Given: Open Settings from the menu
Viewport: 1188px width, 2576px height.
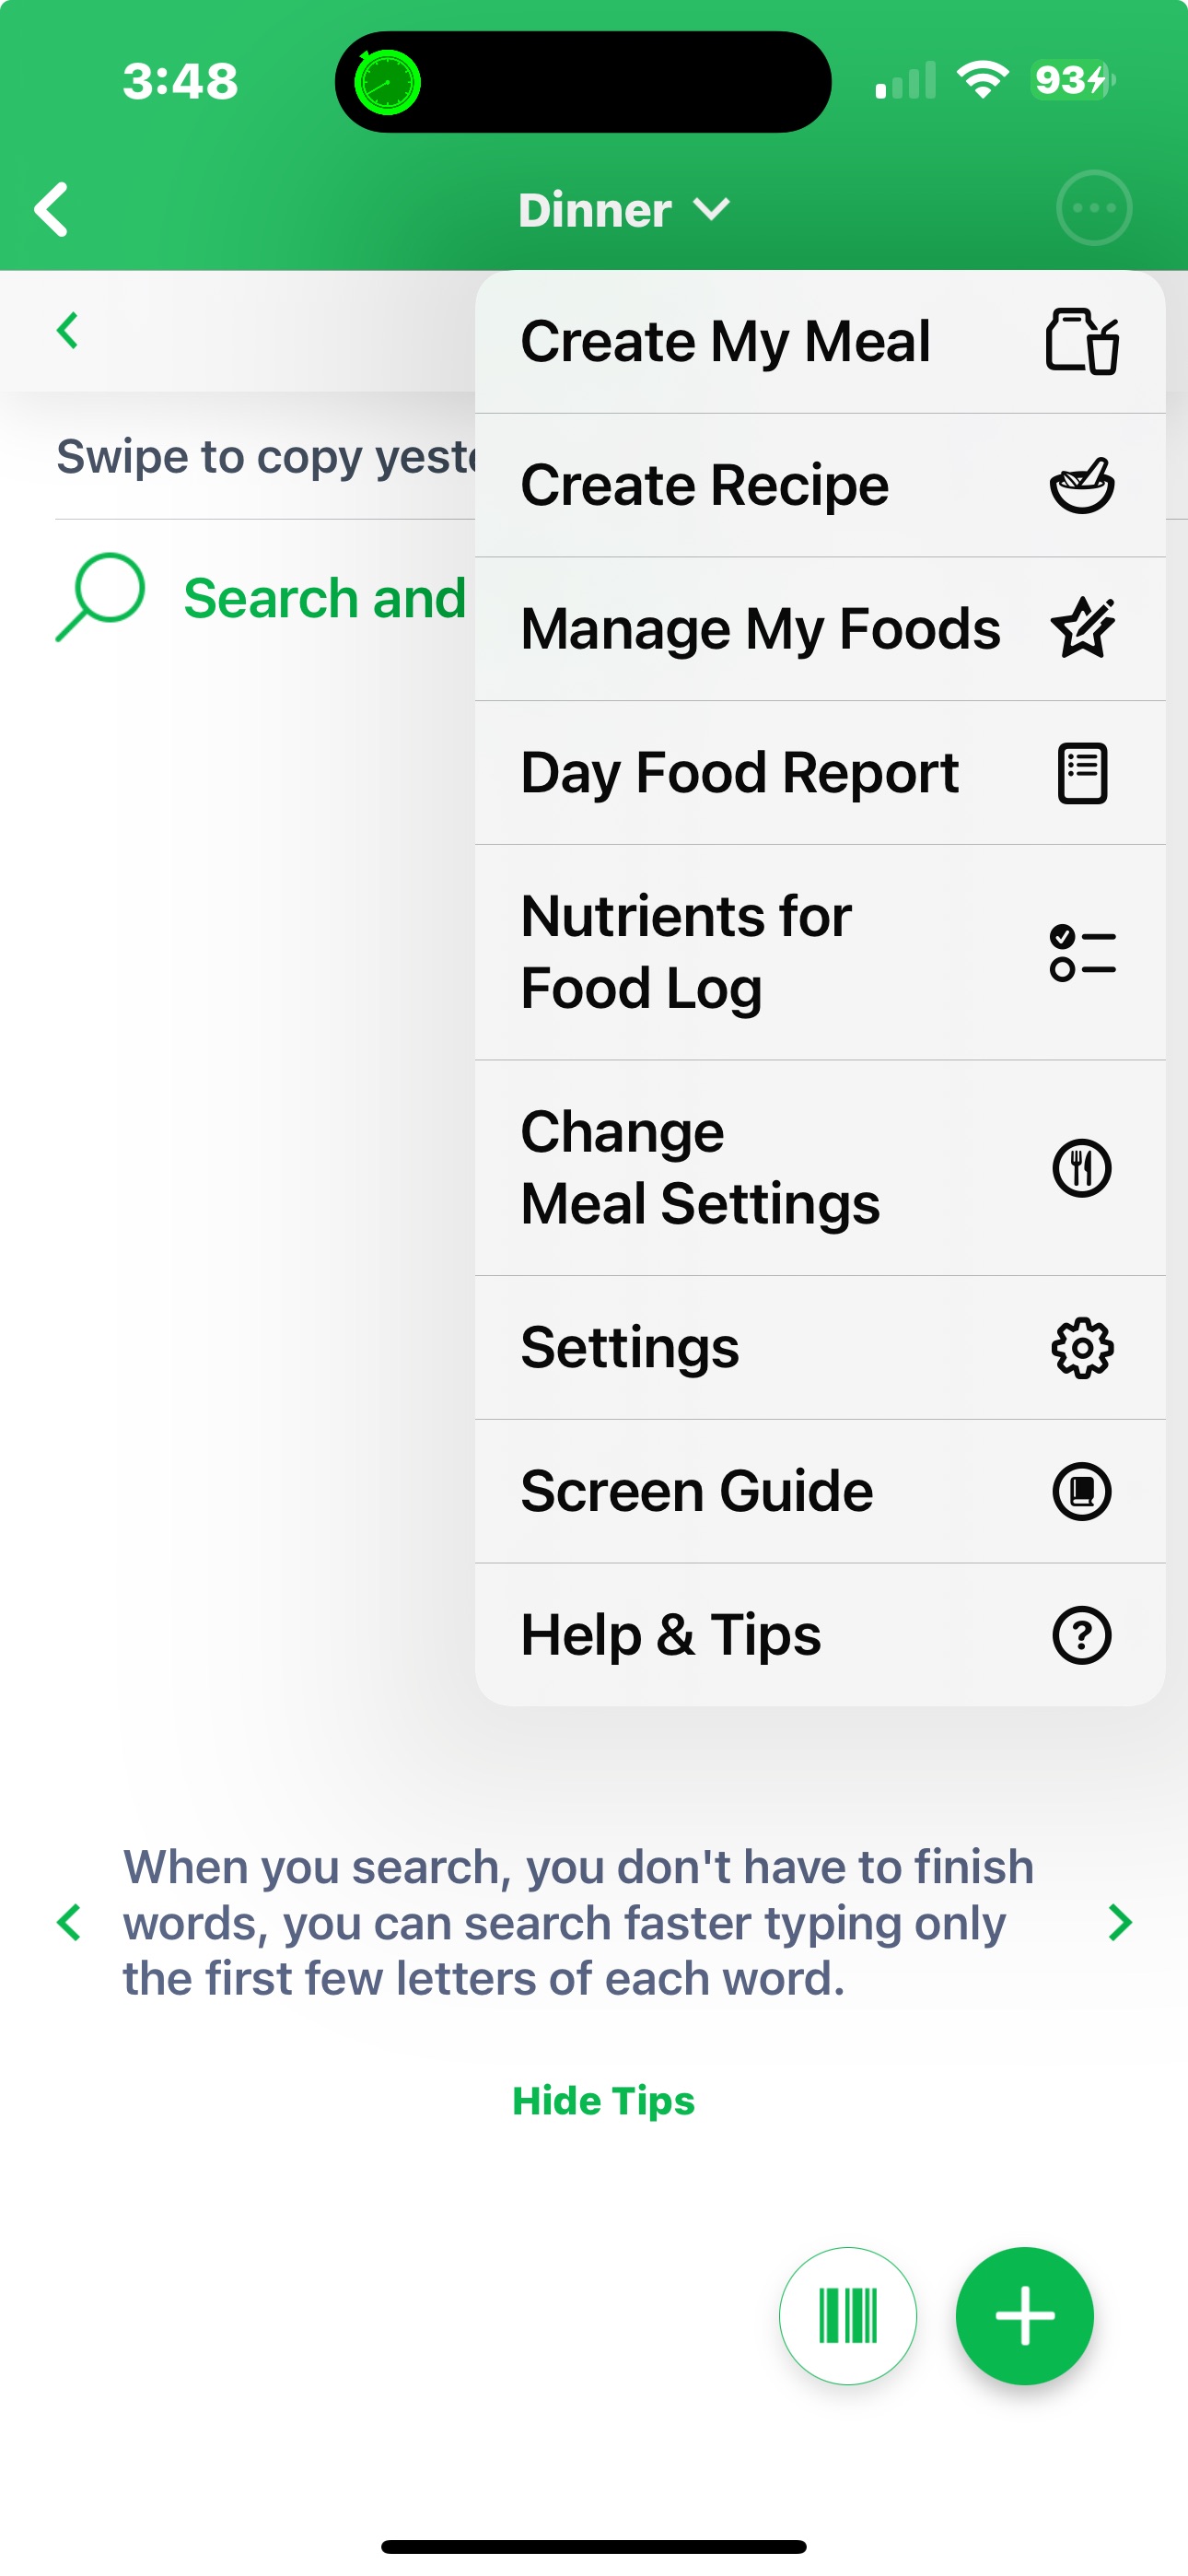Looking at the screenshot, I should click(819, 1347).
